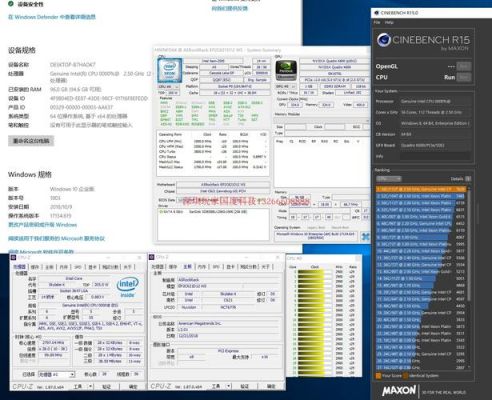Click the Cinebench title bar icon
The width and height of the screenshot is (492, 400).
(377, 13)
